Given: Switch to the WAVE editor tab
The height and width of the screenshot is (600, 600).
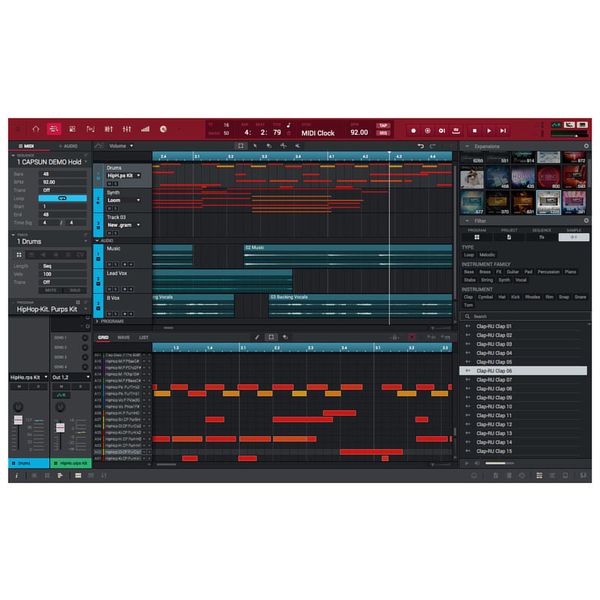Looking at the screenshot, I should [x=123, y=338].
